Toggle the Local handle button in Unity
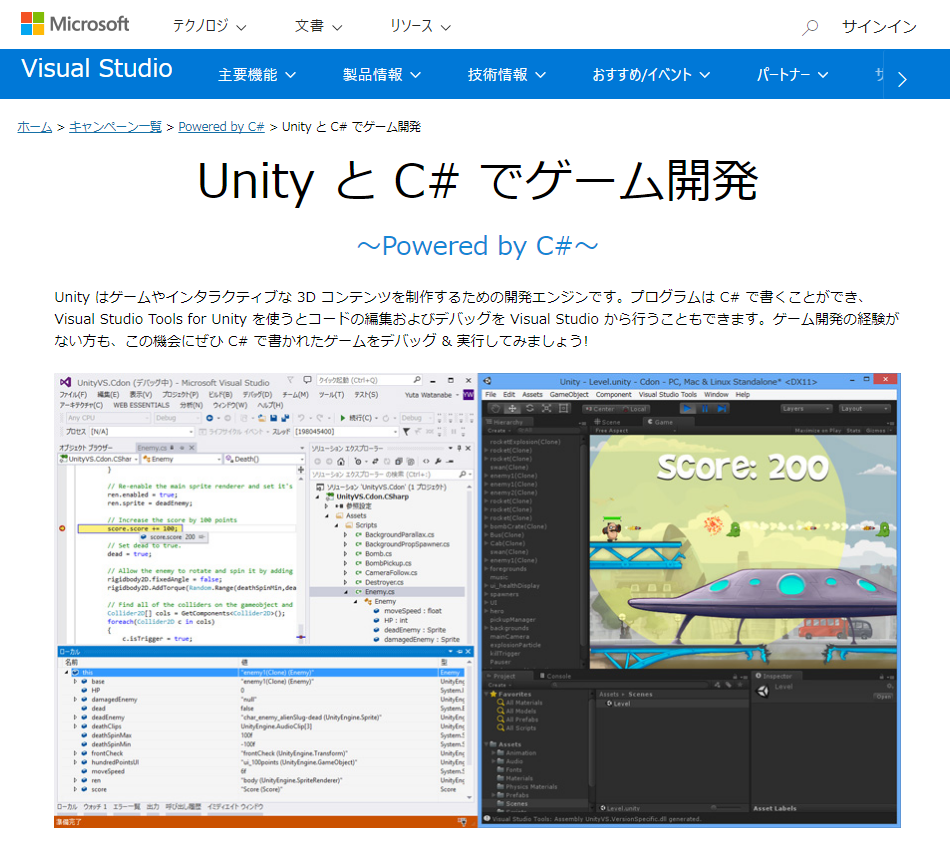The width and height of the screenshot is (950, 843). coord(634,408)
